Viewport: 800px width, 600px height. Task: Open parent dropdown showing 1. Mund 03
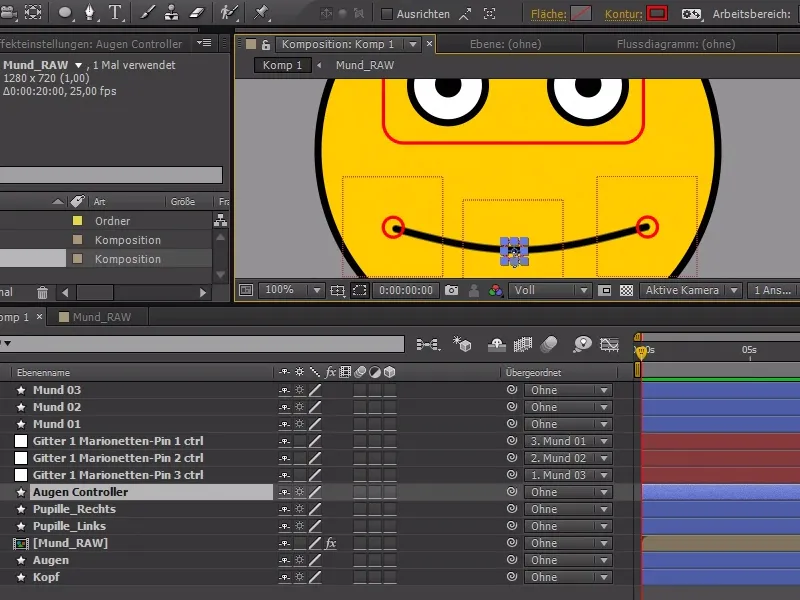[x=568, y=476]
